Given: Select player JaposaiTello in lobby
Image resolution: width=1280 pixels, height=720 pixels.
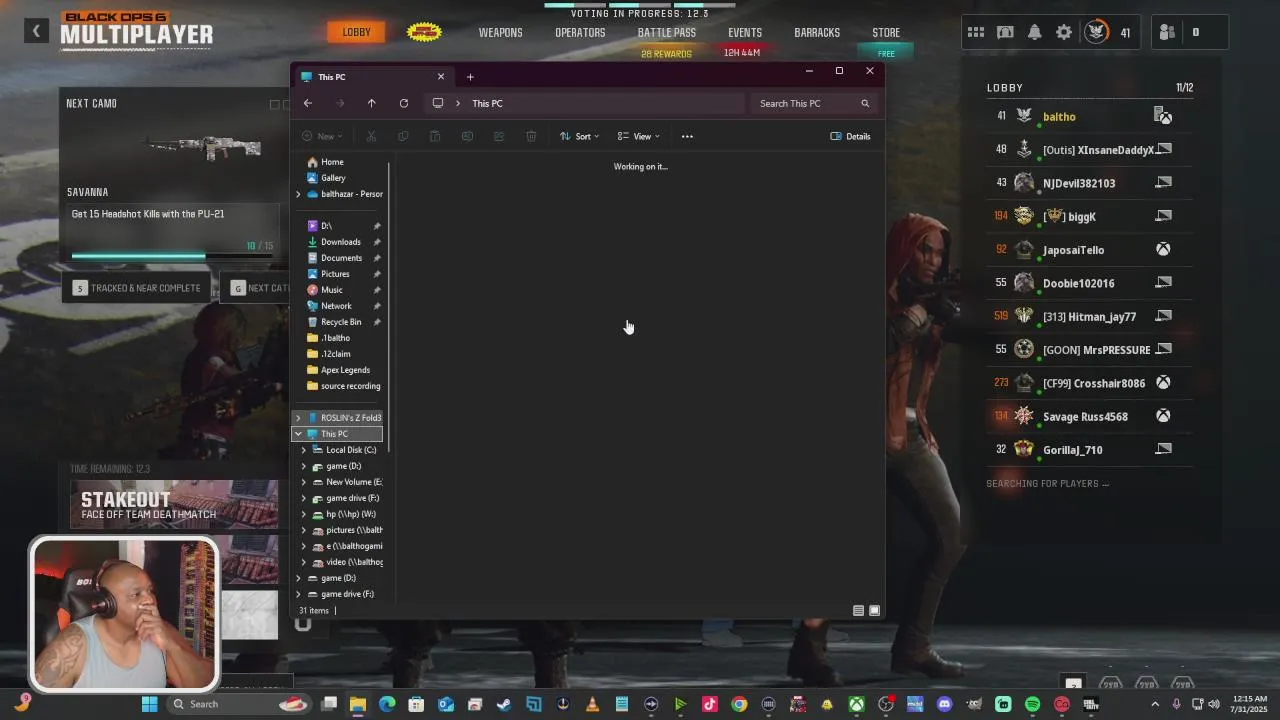Looking at the screenshot, I should click(1088, 250).
